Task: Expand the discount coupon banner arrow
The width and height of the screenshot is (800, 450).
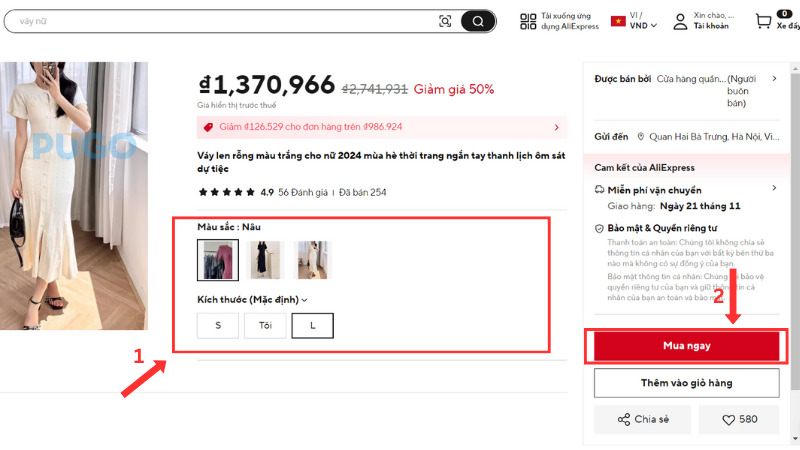Action: pyautogui.click(x=557, y=127)
